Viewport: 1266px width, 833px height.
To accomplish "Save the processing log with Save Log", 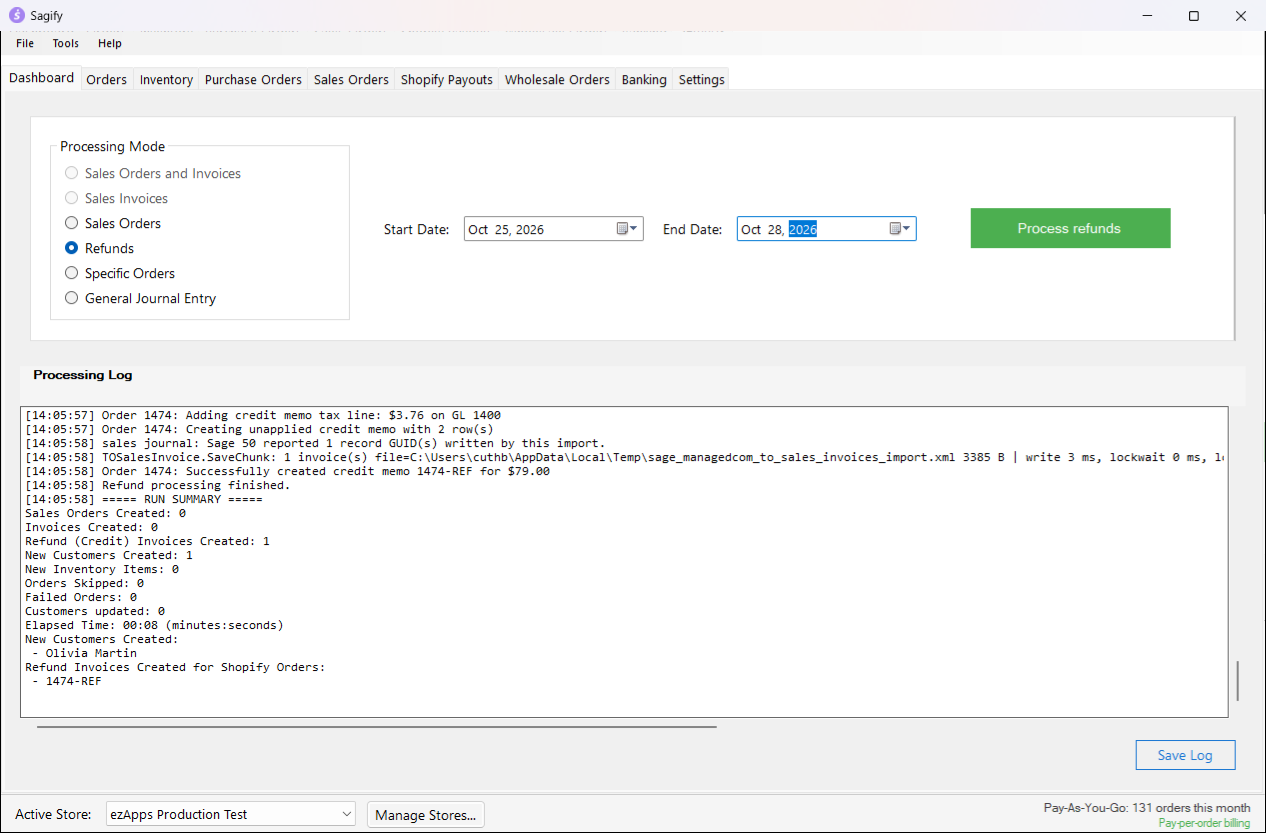I will [x=1185, y=755].
